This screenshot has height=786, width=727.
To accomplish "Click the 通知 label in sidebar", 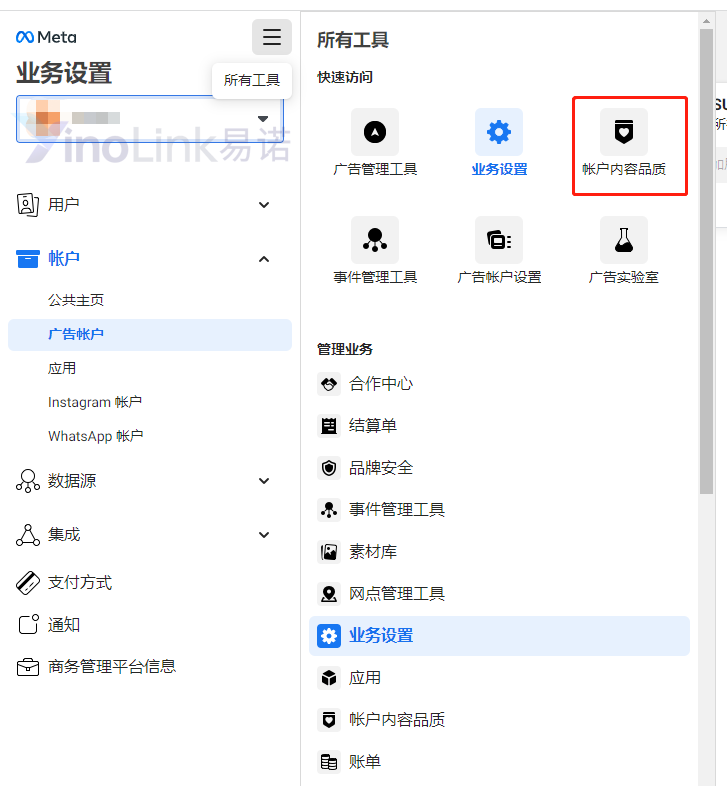I will coord(64,625).
